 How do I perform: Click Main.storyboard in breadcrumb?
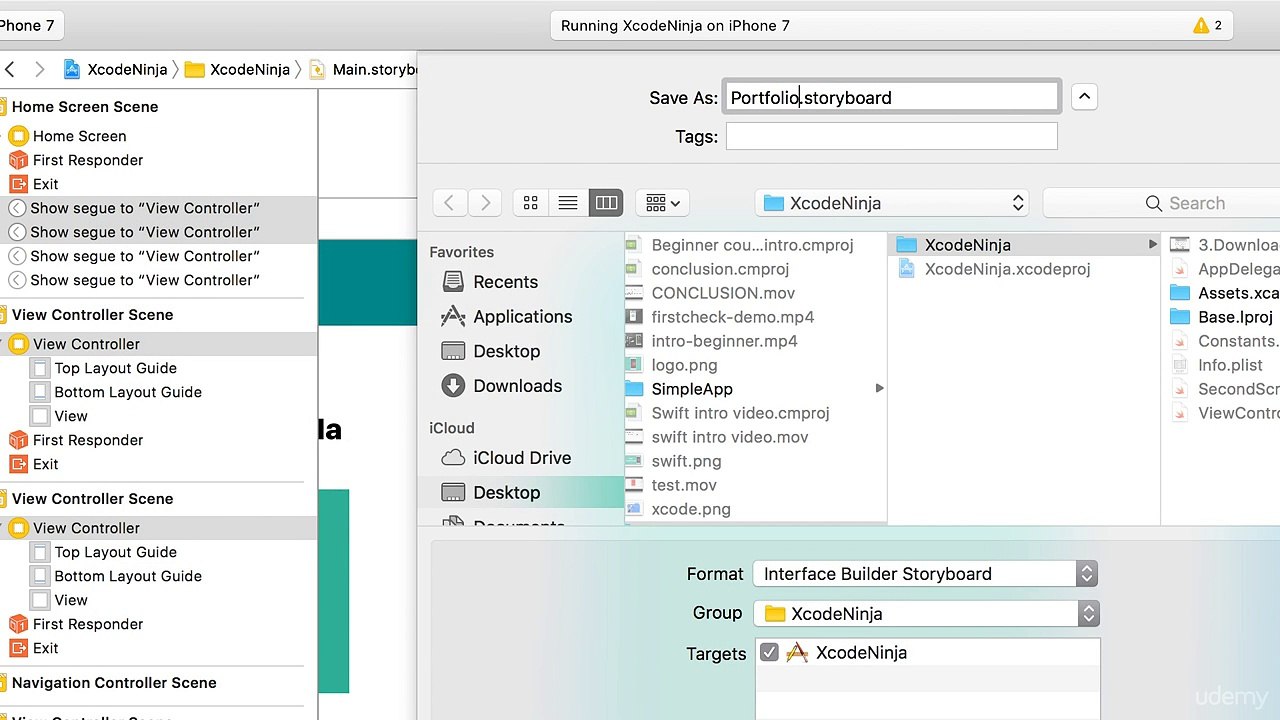tap(363, 69)
